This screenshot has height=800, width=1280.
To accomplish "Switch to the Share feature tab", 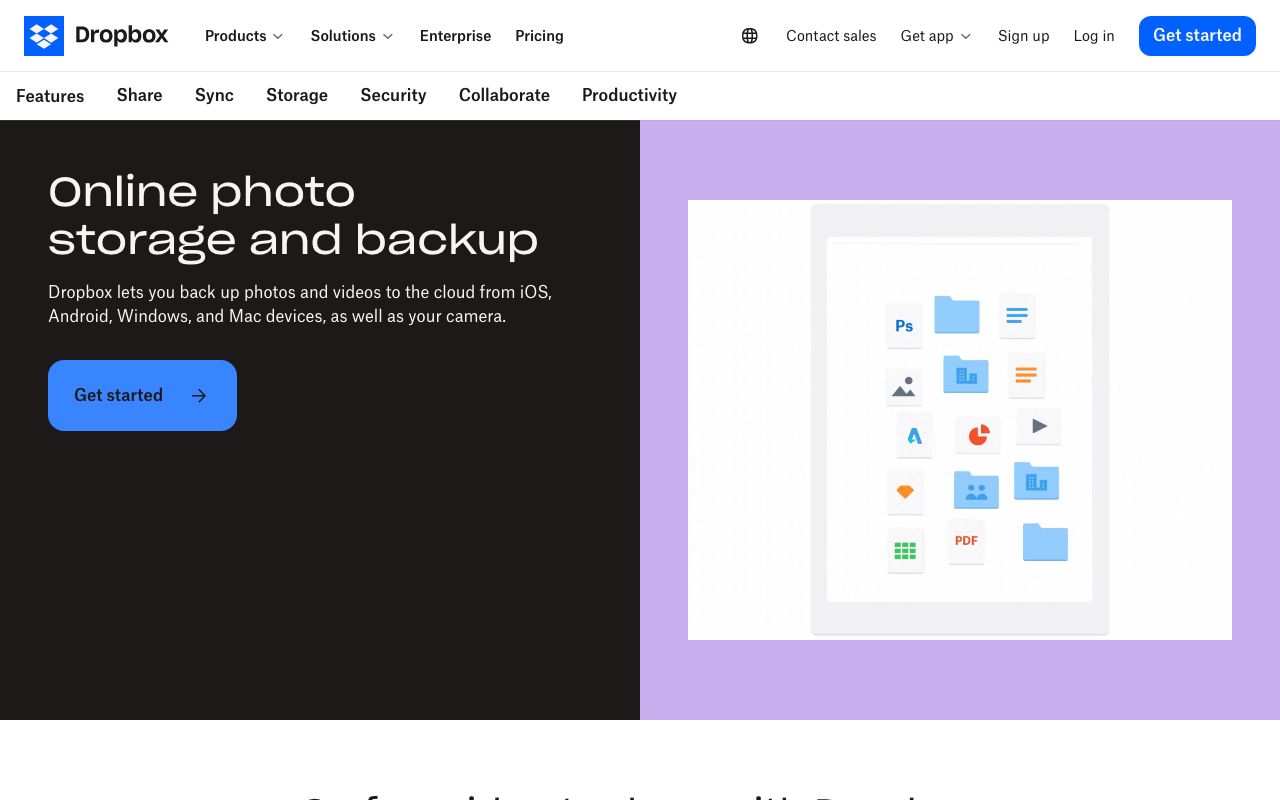I will coord(139,95).
